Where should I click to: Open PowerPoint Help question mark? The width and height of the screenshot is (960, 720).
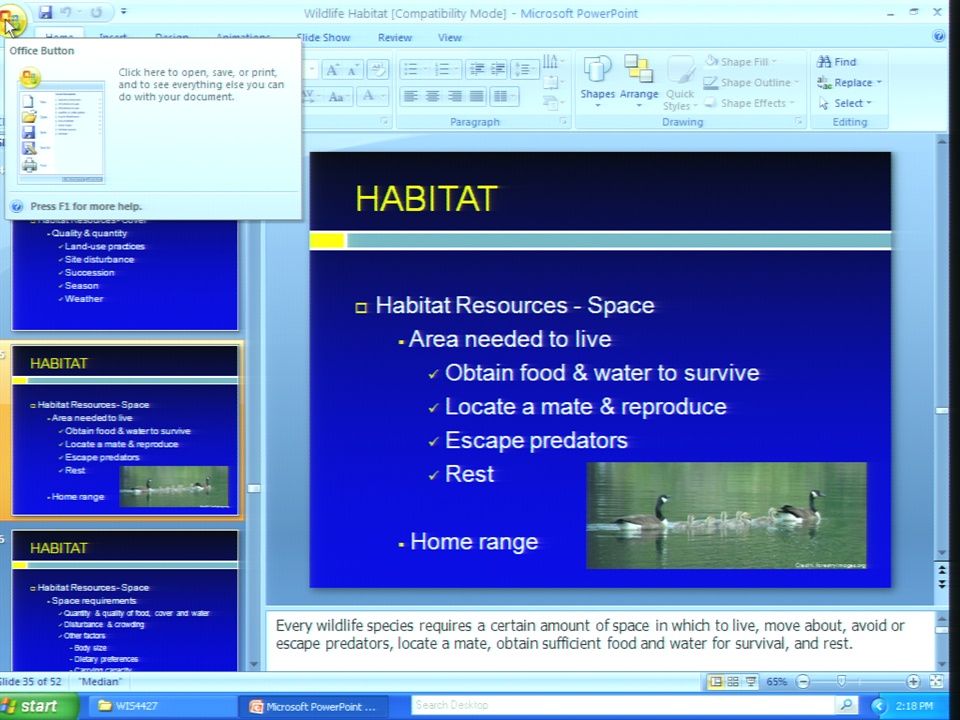pos(939,36)
